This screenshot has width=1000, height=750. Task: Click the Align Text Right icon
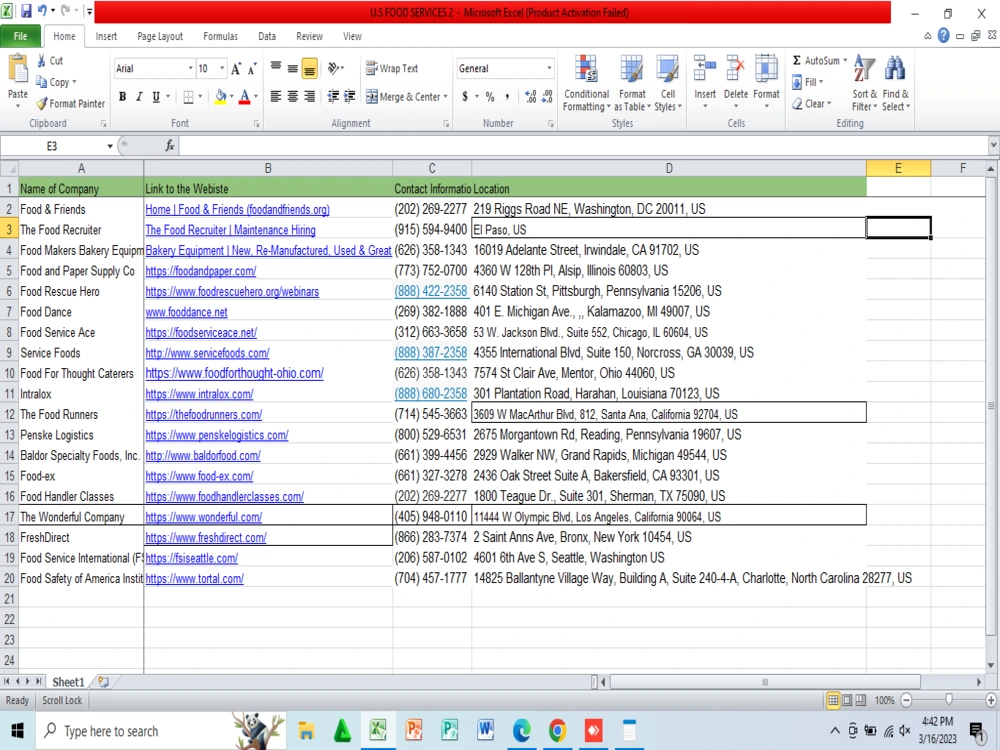coord(309,96)
